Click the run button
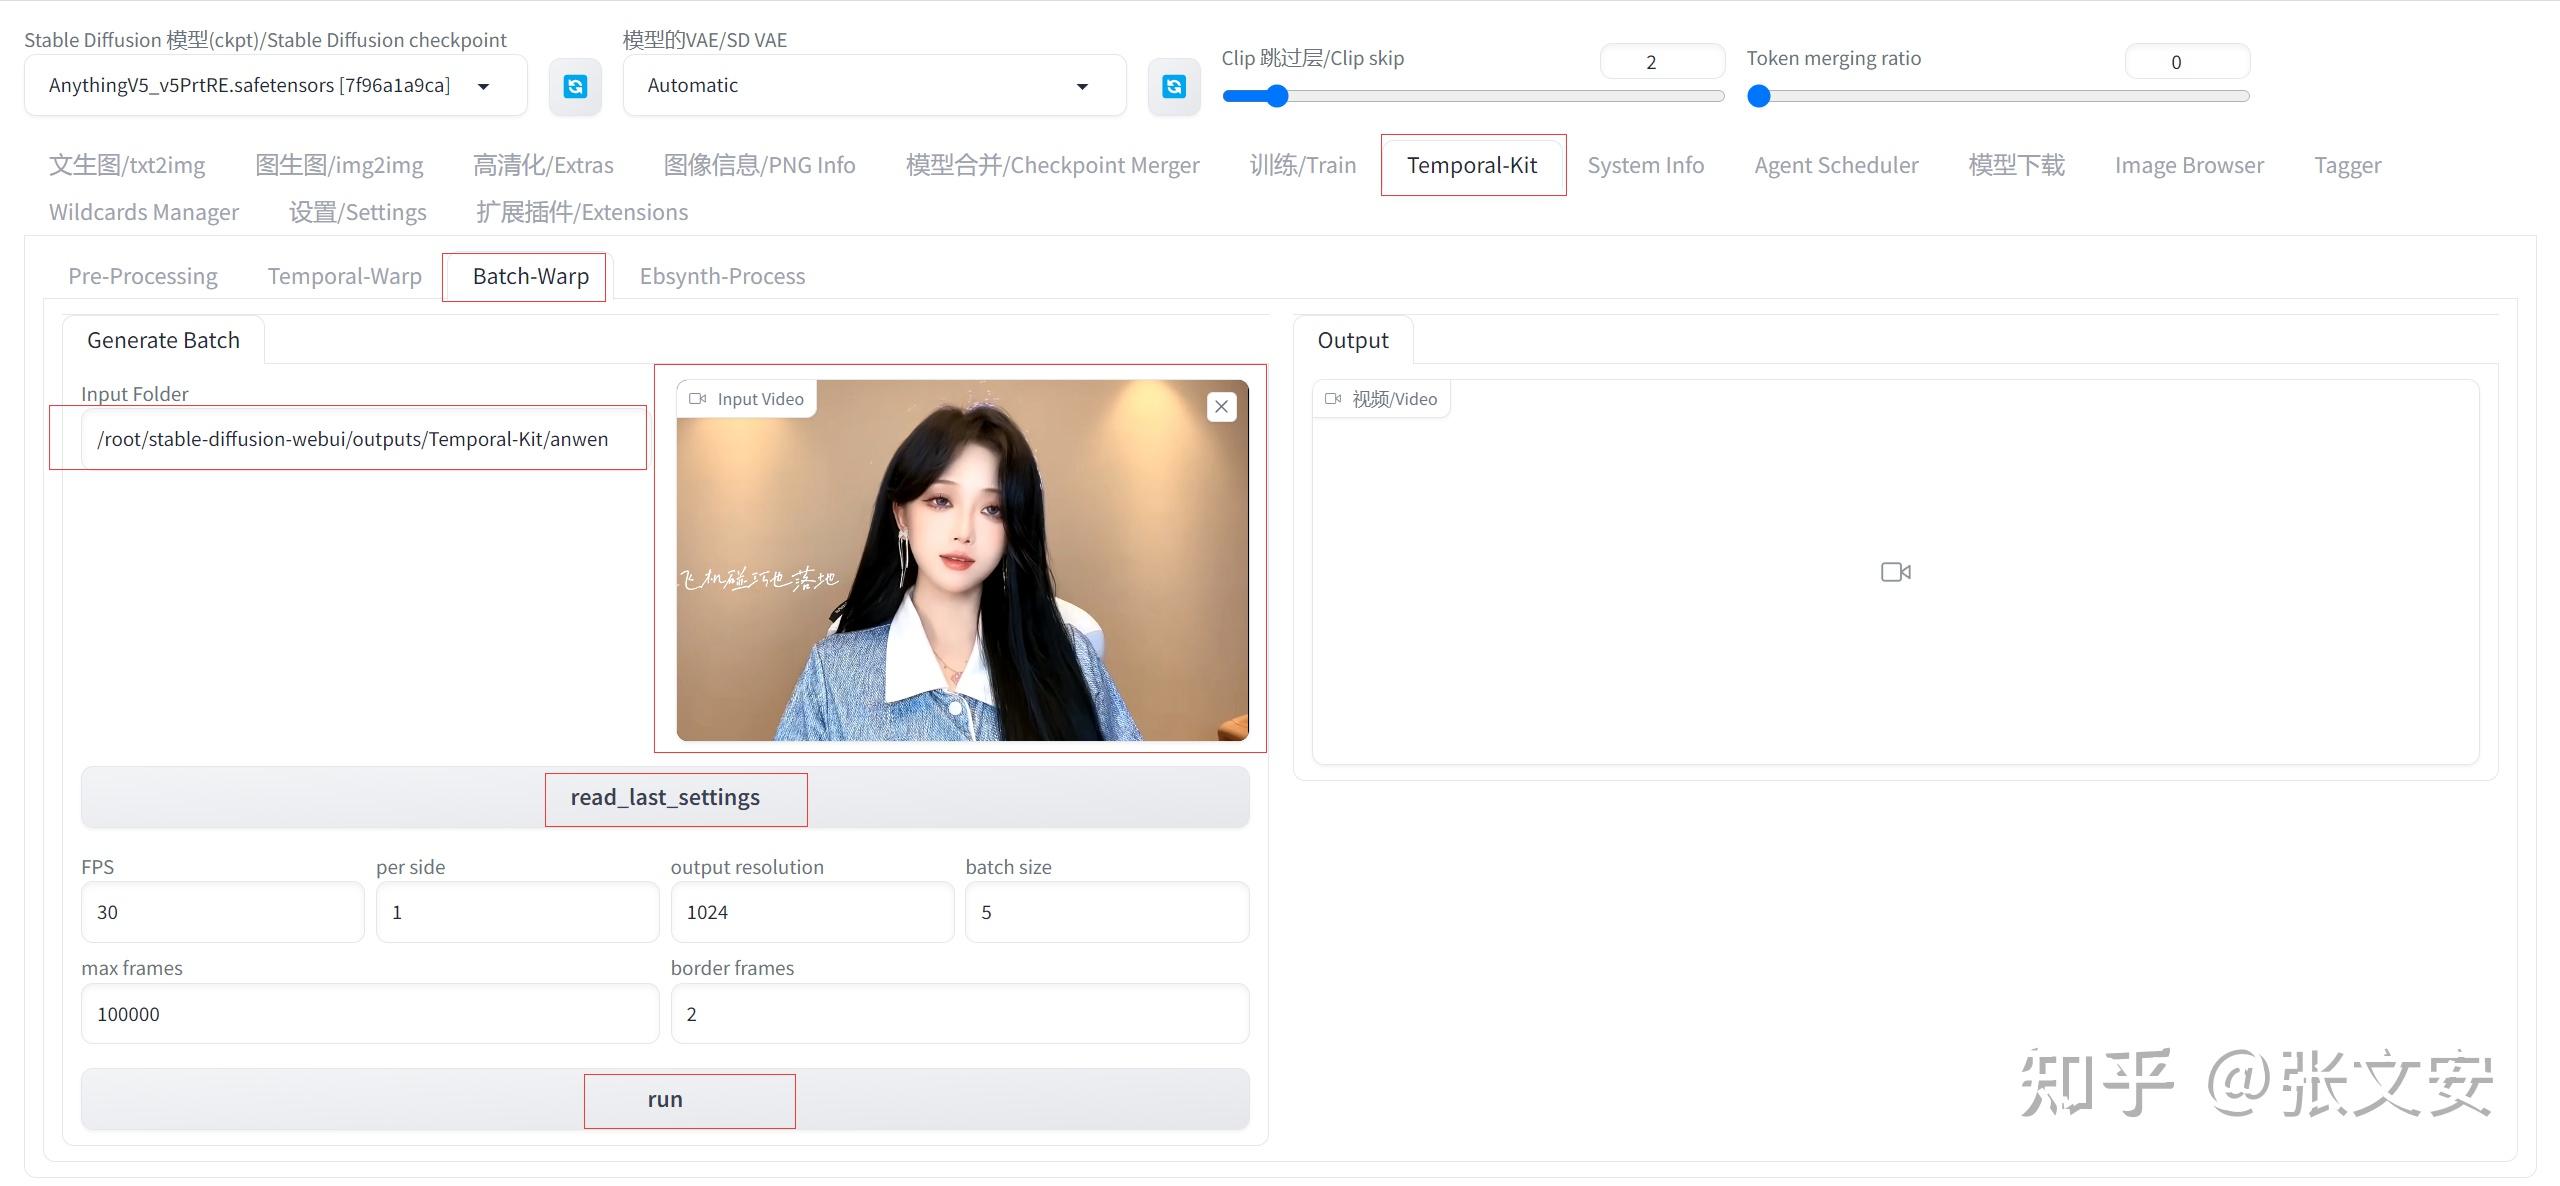The width and height of the screenshot is (2560, 1186). point(665,1099)
